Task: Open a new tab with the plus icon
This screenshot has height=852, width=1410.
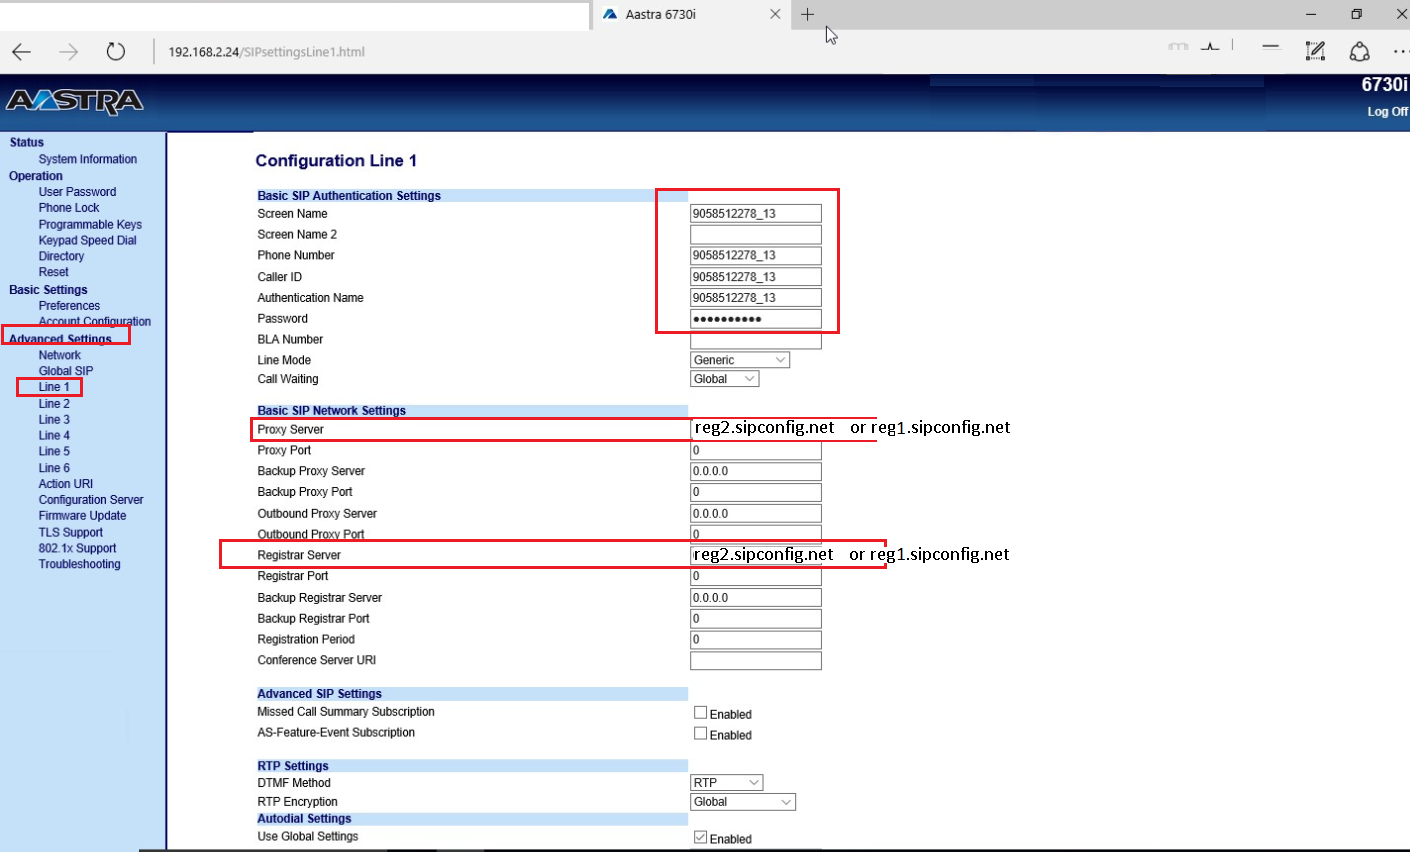Action: [x=807, y=15]
